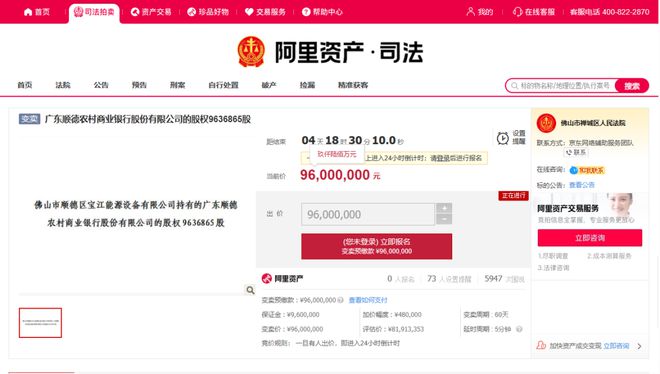Increase bid with plus stepper
Viewport: 660px width, 374px height.
pyautogui.click(x=444, y=208)
